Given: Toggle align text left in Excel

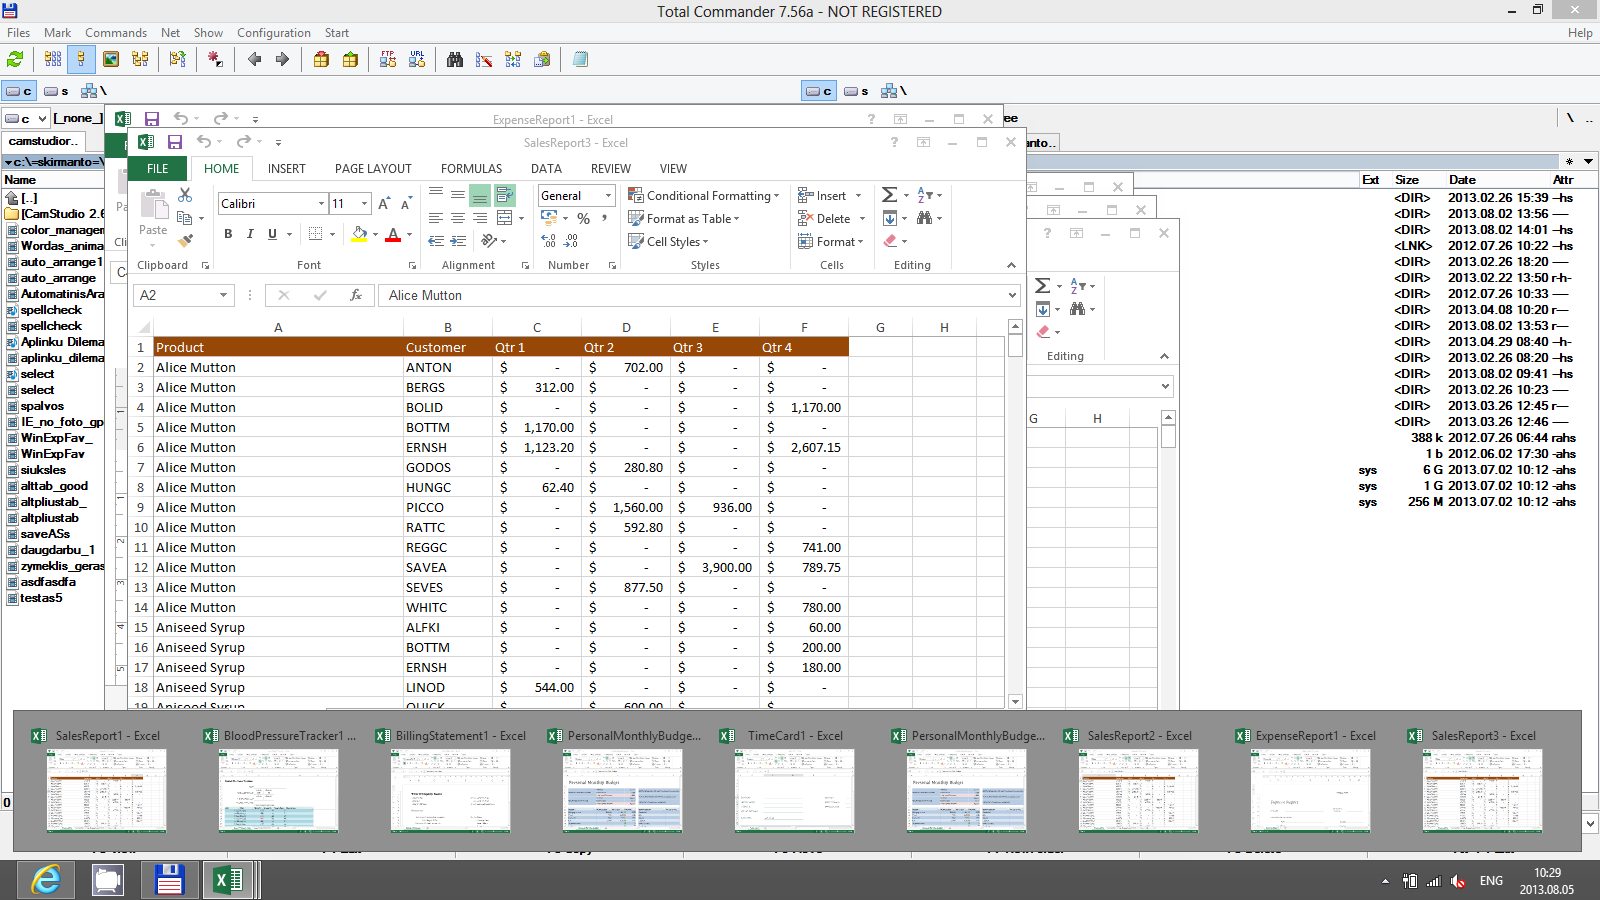Looking at the screenshot, I should (436, 218).
